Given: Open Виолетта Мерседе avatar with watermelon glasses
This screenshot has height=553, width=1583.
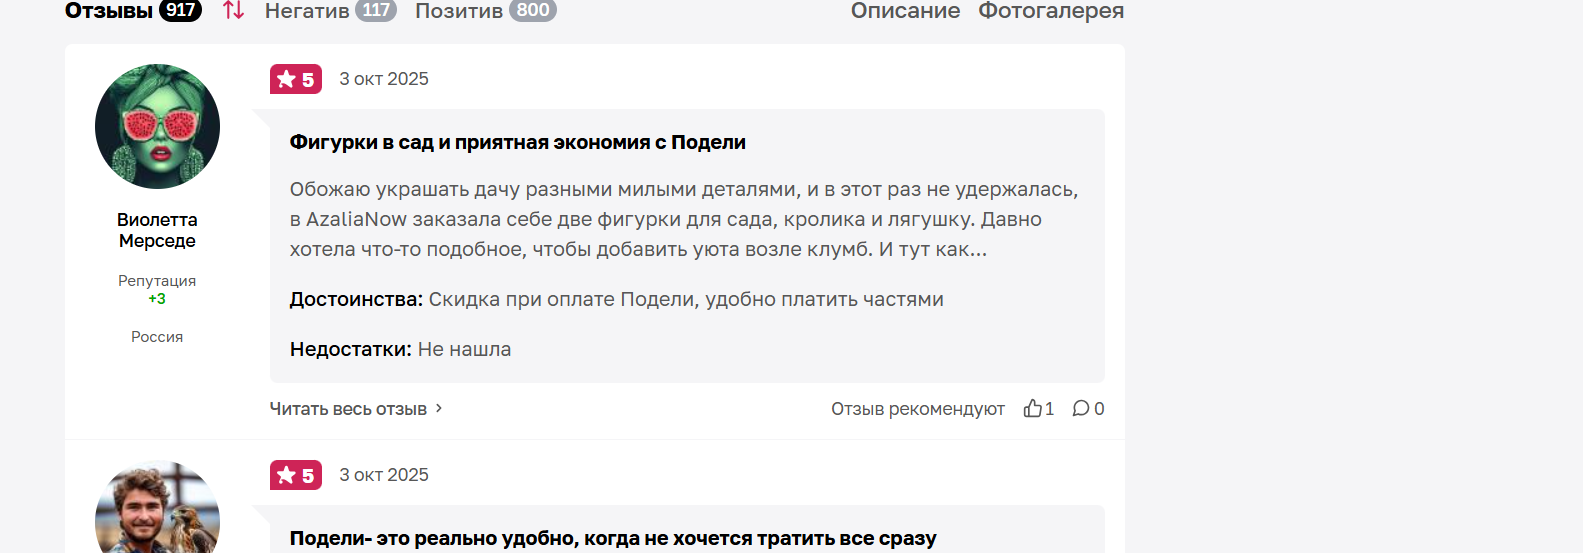Looking at the screenshot, I should 157,127.
